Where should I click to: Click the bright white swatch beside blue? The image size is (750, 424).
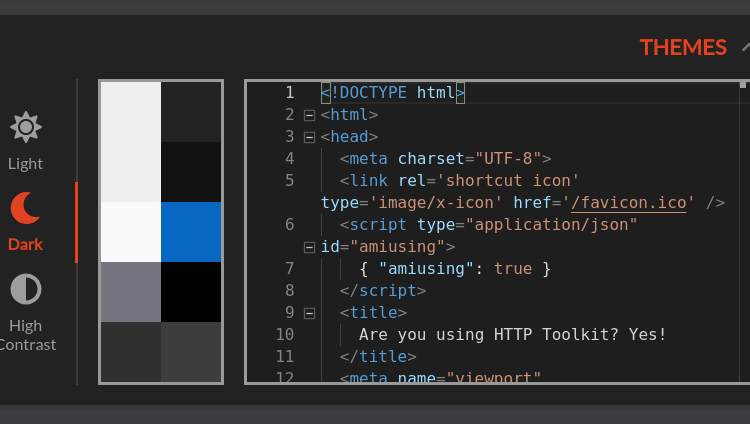[x=131, y=232]
